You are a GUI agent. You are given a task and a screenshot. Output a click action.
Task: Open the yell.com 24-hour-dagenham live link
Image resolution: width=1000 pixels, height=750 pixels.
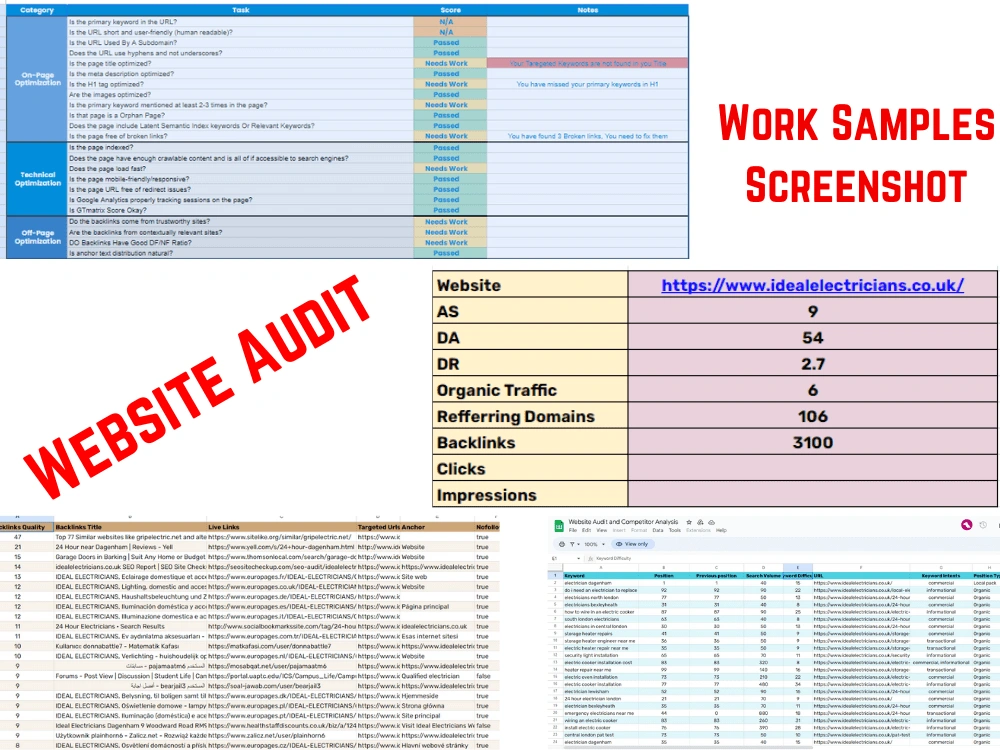coord(281,547)
